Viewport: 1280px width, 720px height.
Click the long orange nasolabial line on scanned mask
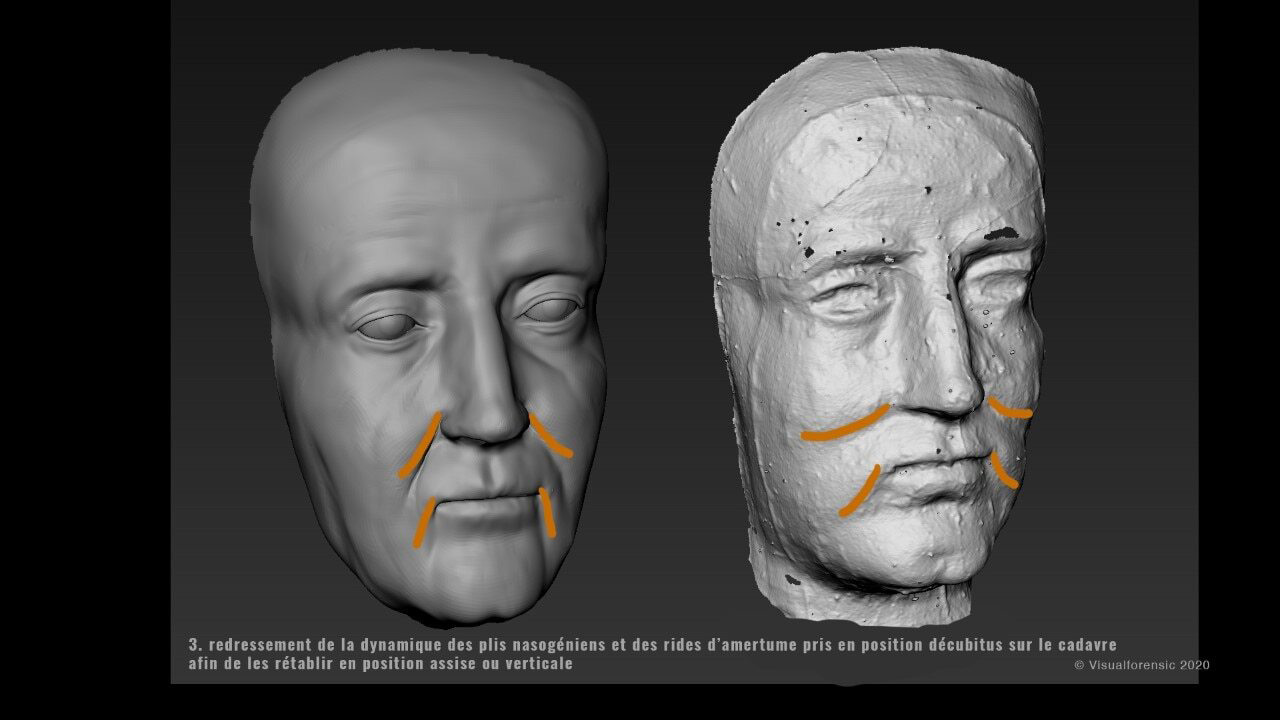(845, 427)
